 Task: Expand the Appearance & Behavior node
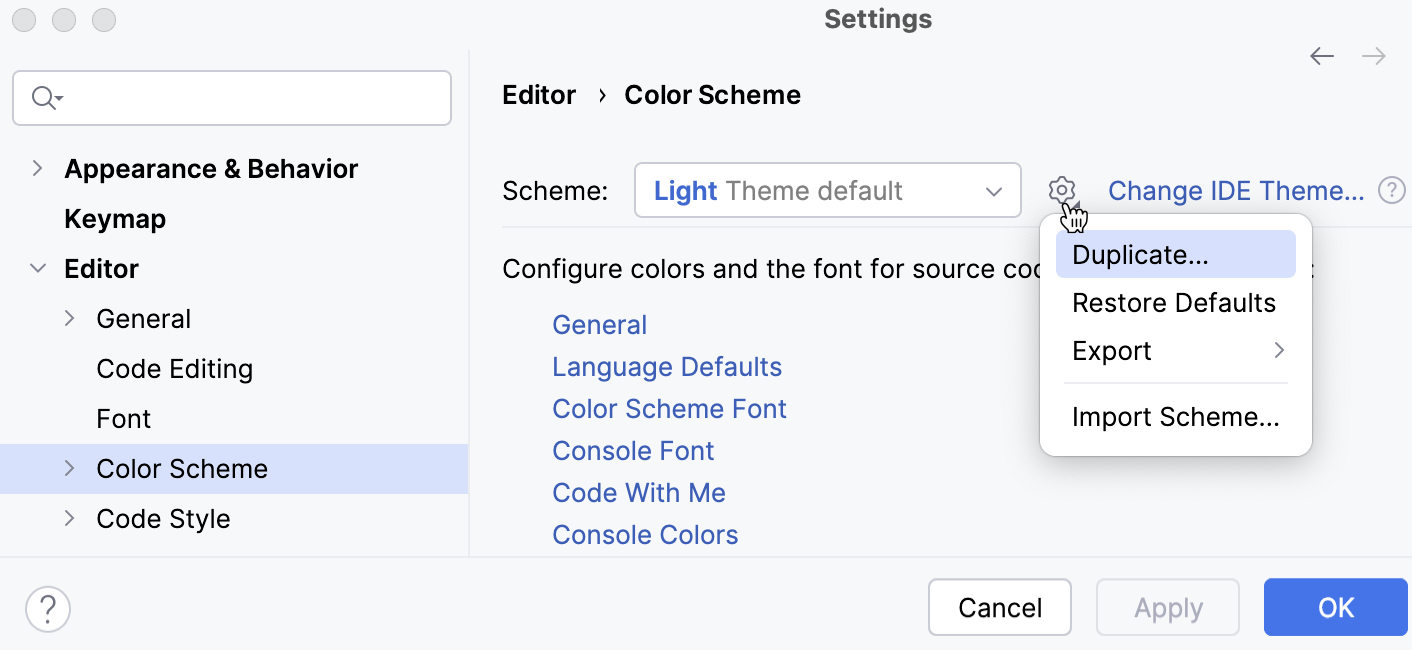(x=38, y=168)
